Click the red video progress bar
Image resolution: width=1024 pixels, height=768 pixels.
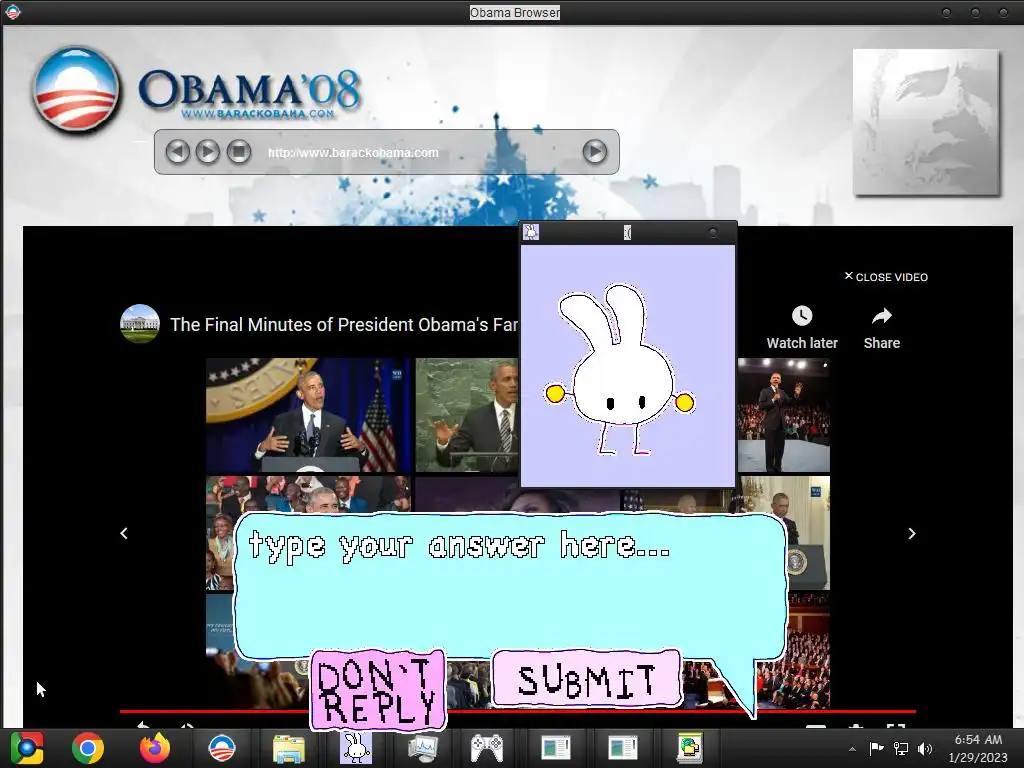click(x=517, y=711)
